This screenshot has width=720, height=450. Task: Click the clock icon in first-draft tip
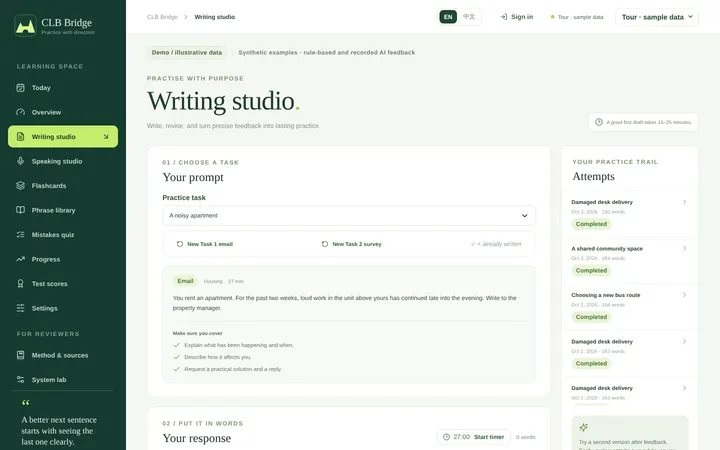599,122
